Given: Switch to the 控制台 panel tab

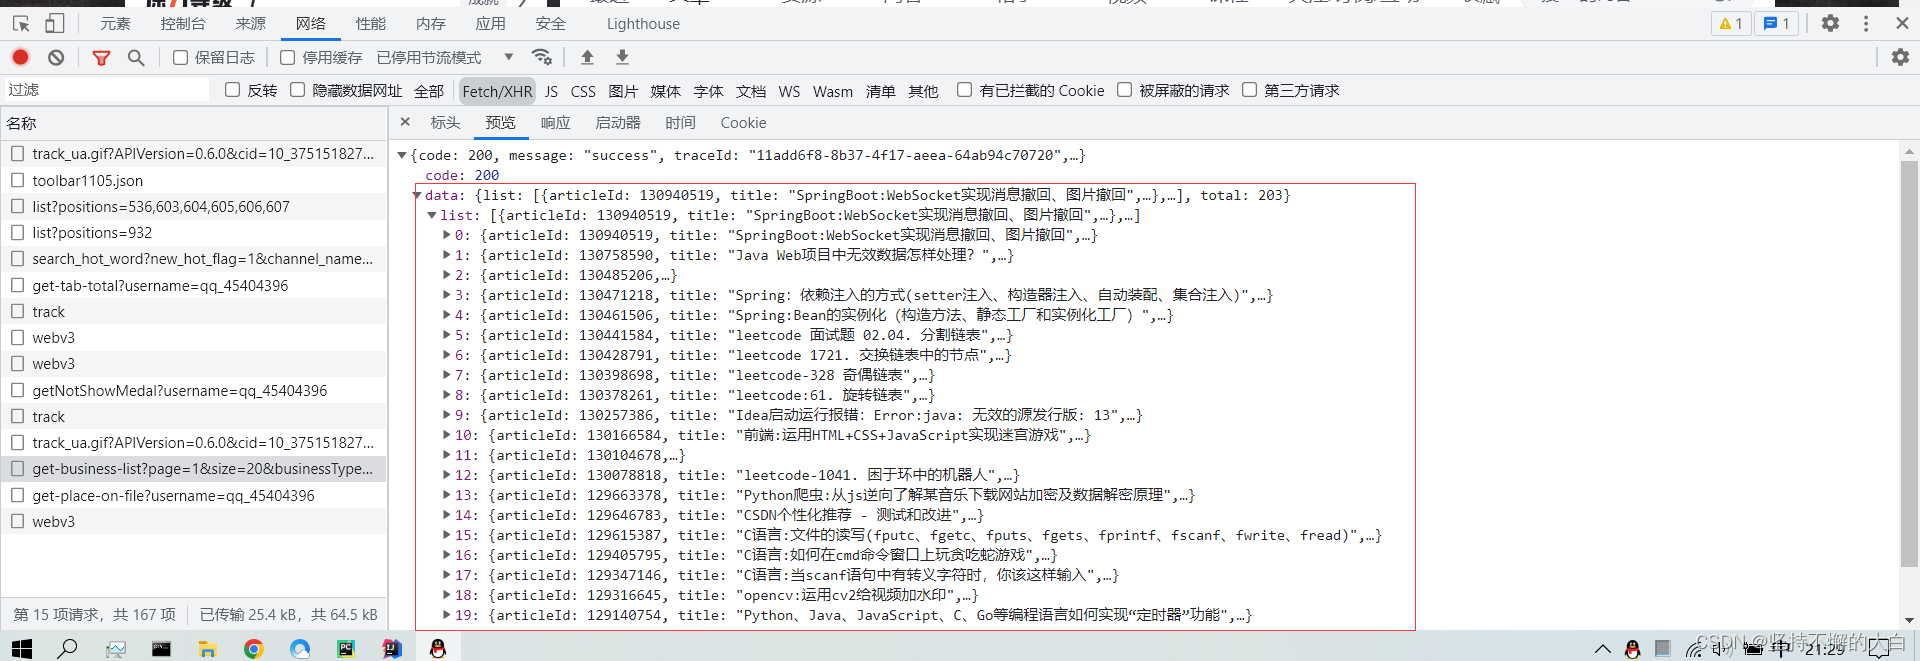Looking at the screenshot, I should coord(183,24).
